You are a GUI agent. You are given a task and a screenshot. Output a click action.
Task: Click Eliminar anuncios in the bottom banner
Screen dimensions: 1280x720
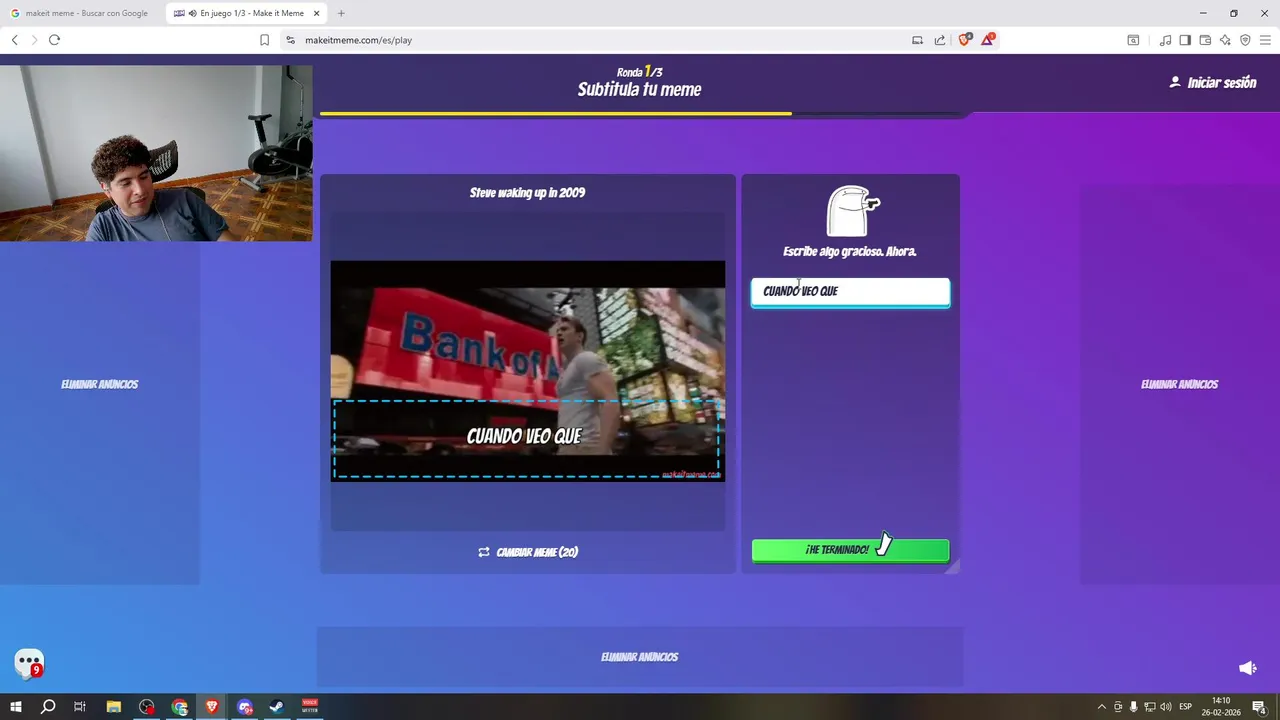pos(639,657)
